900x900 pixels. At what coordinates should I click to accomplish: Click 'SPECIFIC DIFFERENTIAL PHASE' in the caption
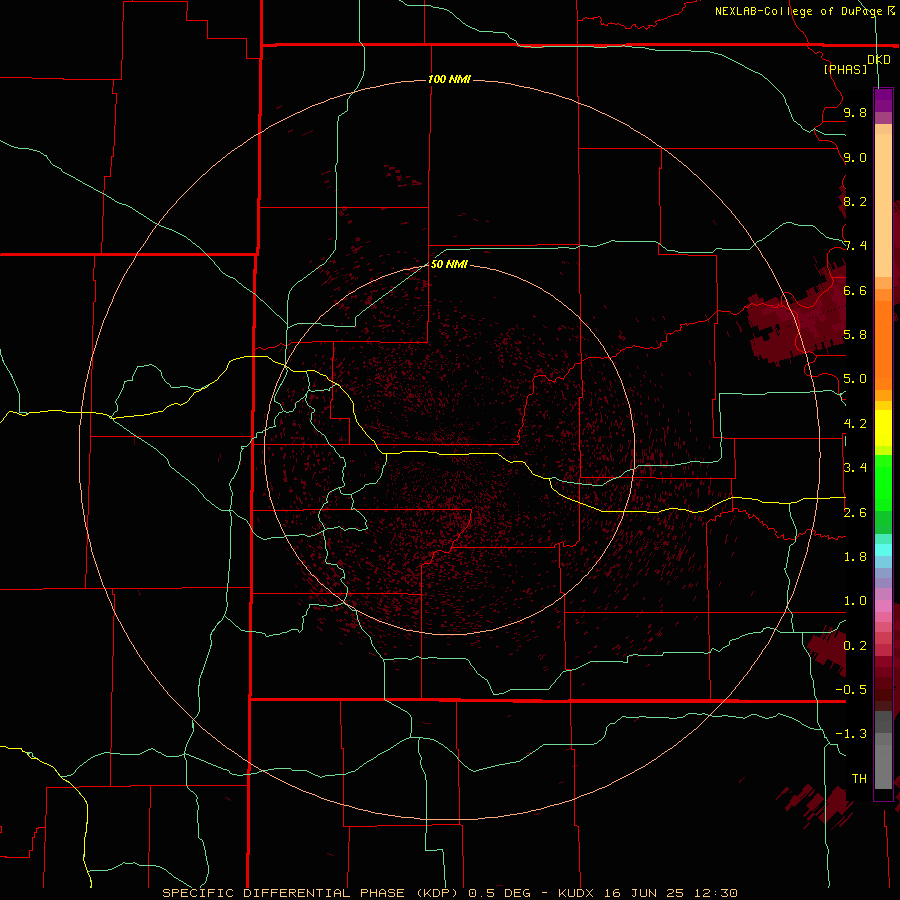[x=283, y=893]
